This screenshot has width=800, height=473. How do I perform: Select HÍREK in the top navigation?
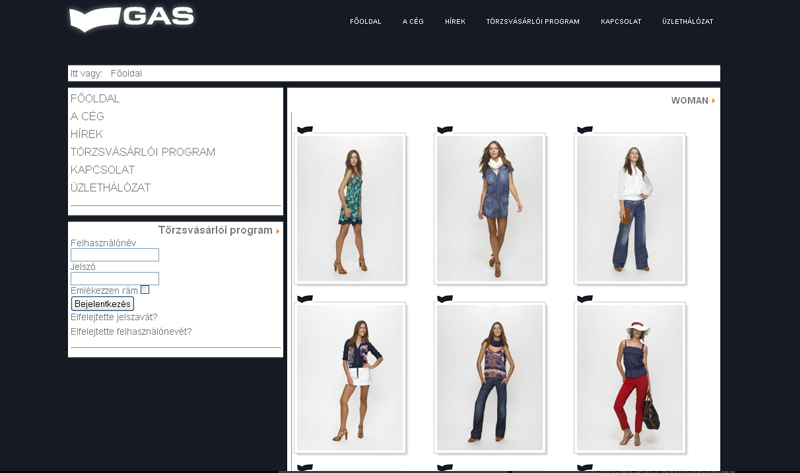pyautogui.click(x=455, y=21)
